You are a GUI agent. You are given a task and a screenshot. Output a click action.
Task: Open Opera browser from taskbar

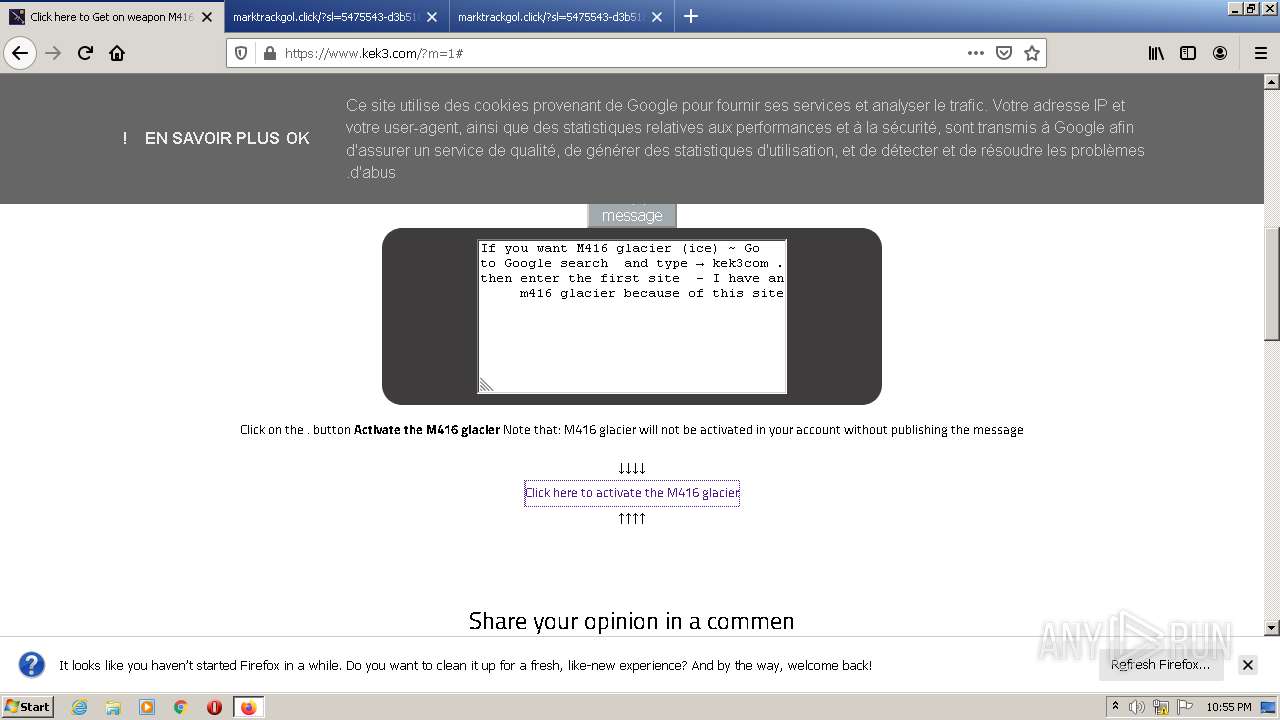point(214,707)
